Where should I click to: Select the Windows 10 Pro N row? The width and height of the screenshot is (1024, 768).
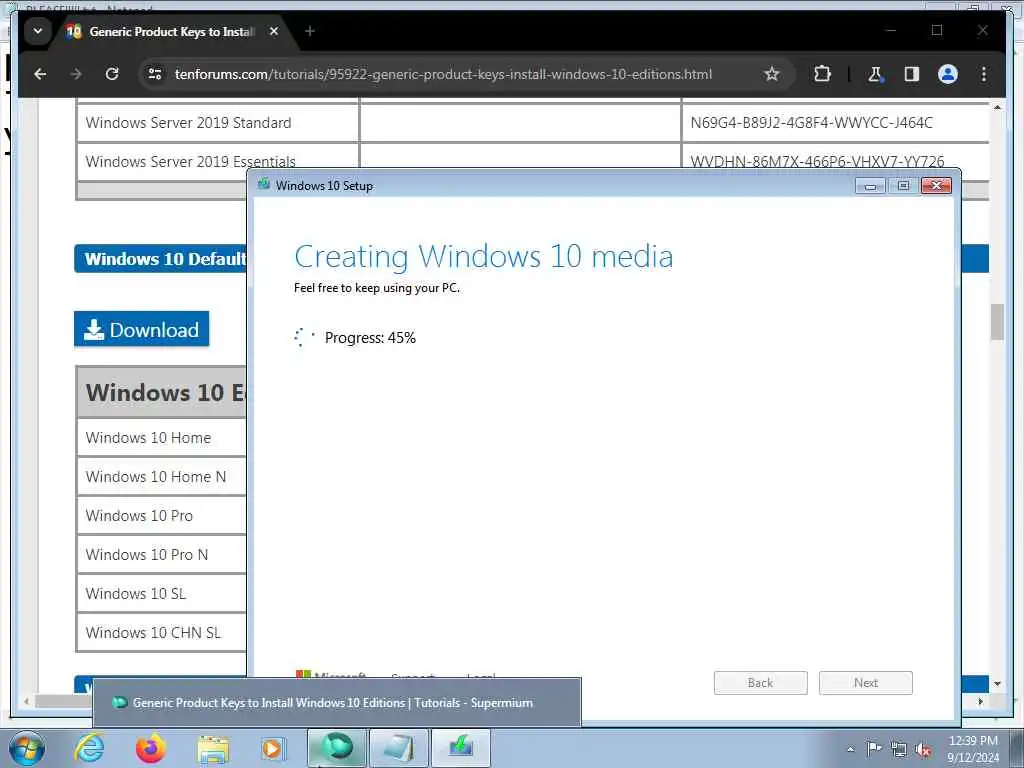tap(162, 554)
